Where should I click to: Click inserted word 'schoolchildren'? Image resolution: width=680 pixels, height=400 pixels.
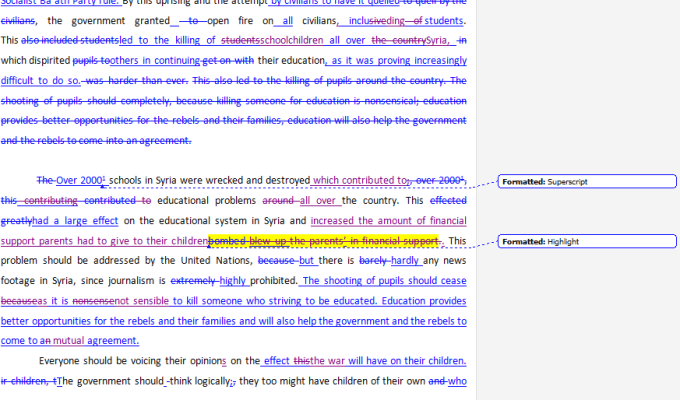(x=292, y=40)
